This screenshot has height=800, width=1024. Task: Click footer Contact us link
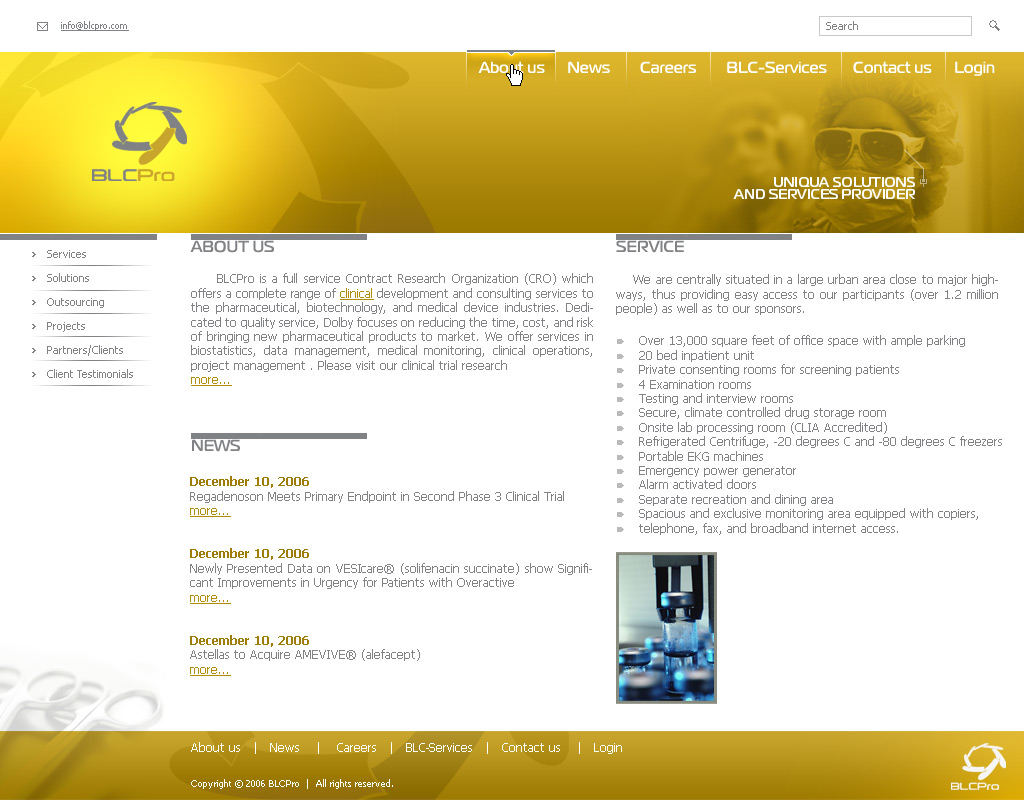pyautogui.click(x=530, y=748)
